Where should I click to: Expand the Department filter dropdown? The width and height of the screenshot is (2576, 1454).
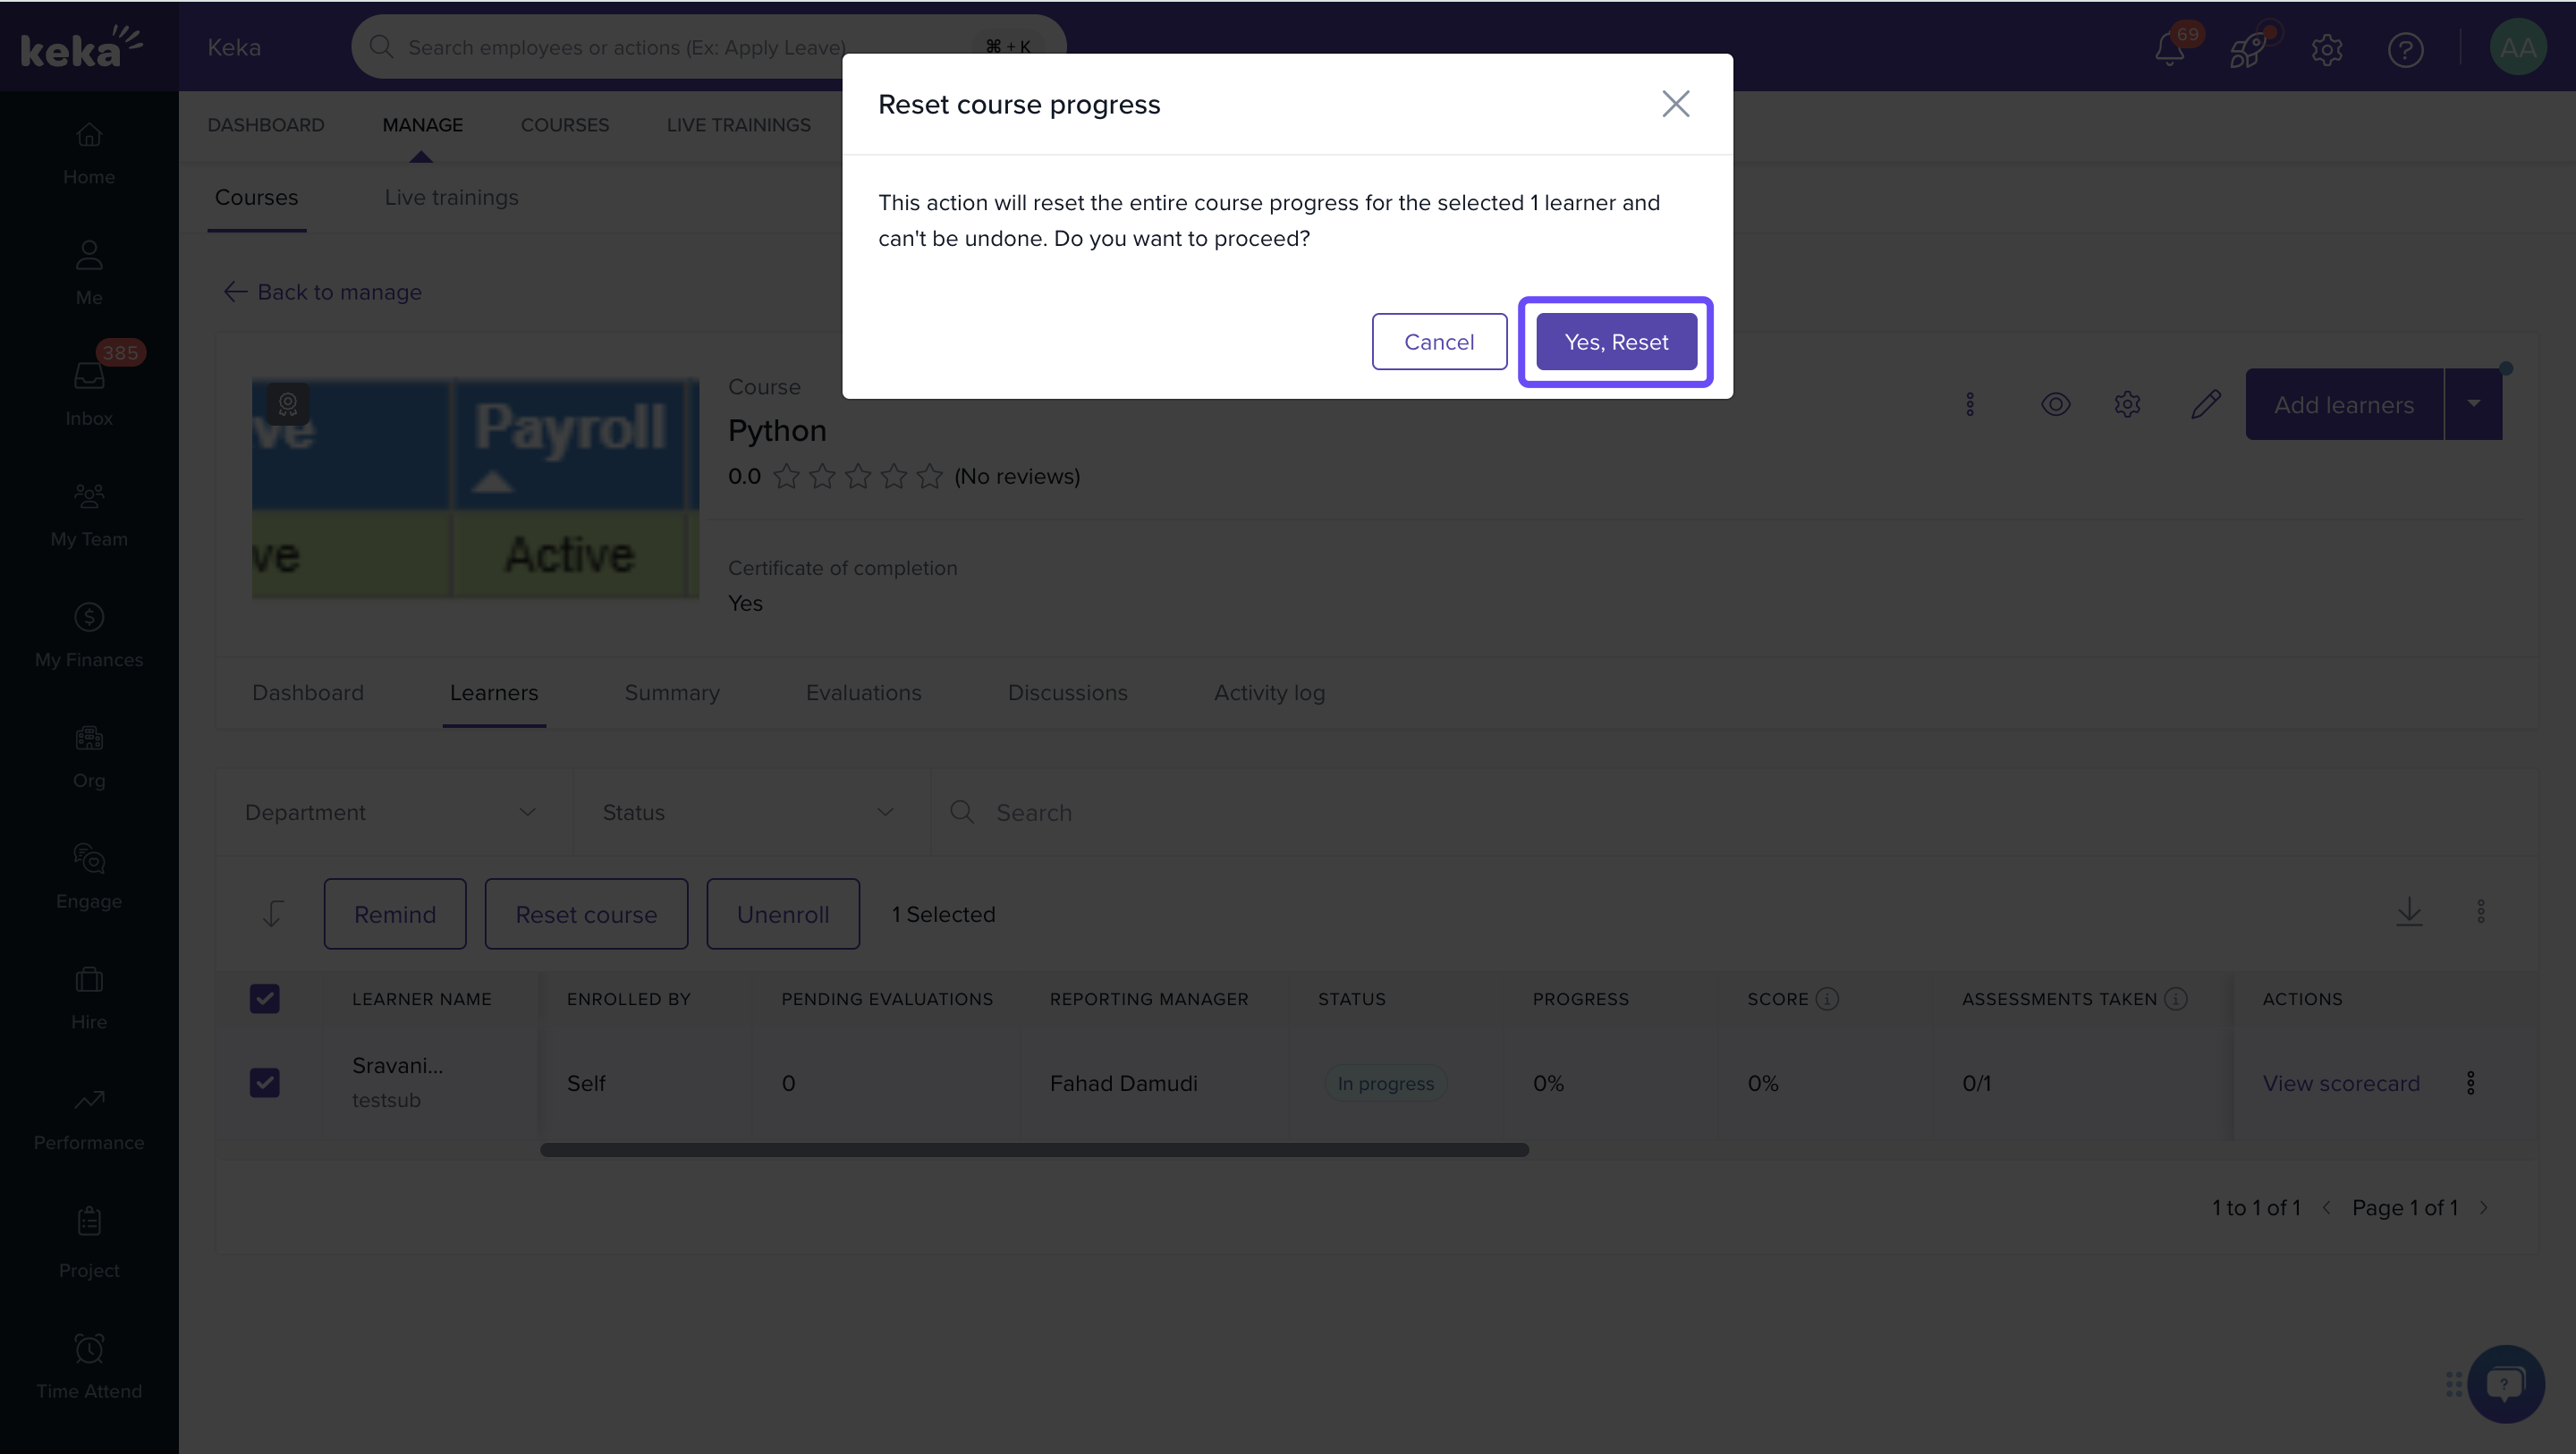(x=392, y=812)
